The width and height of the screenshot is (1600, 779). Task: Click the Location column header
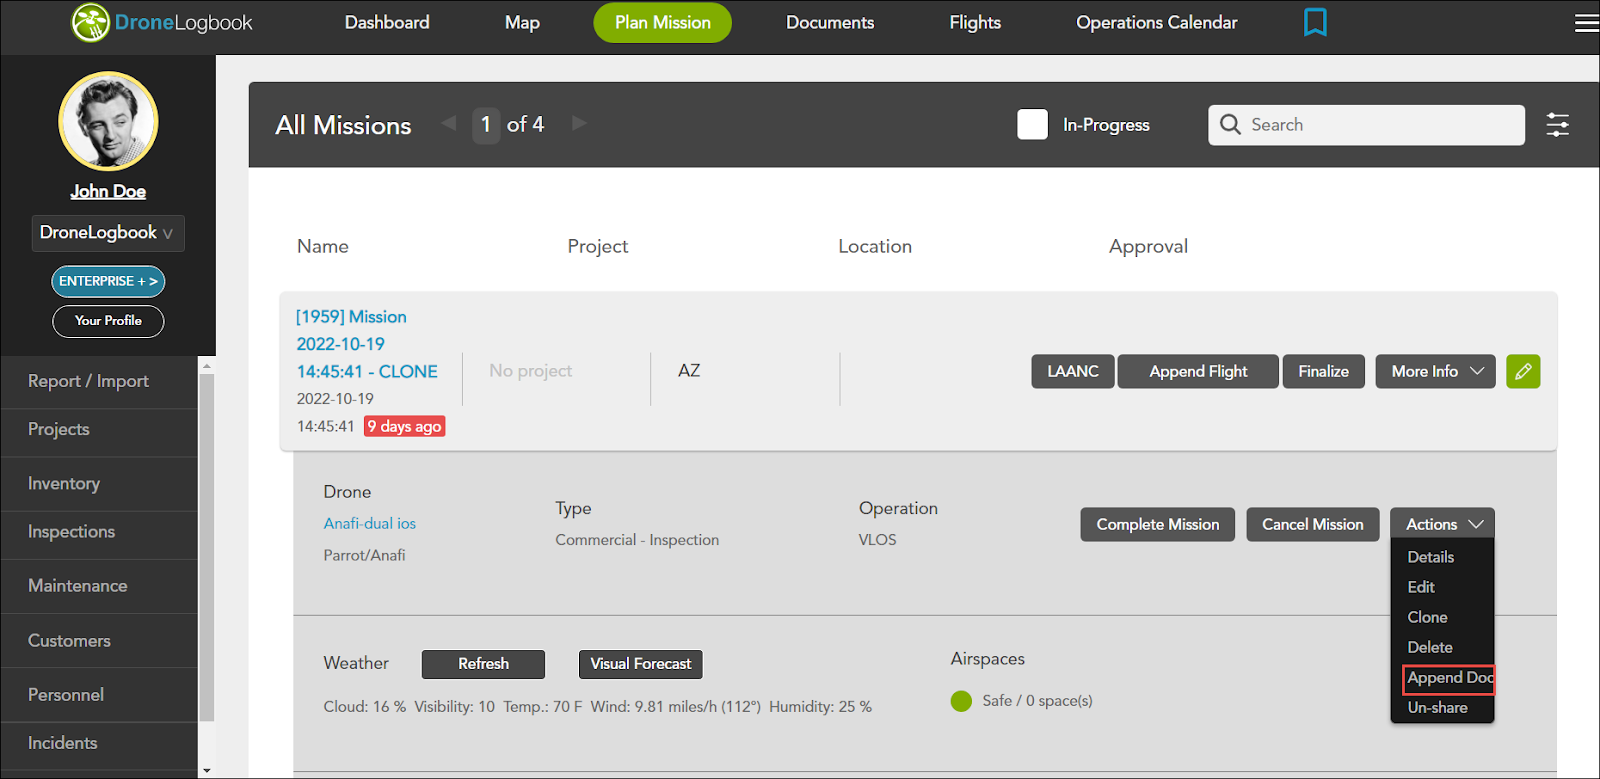pos(875,246)
